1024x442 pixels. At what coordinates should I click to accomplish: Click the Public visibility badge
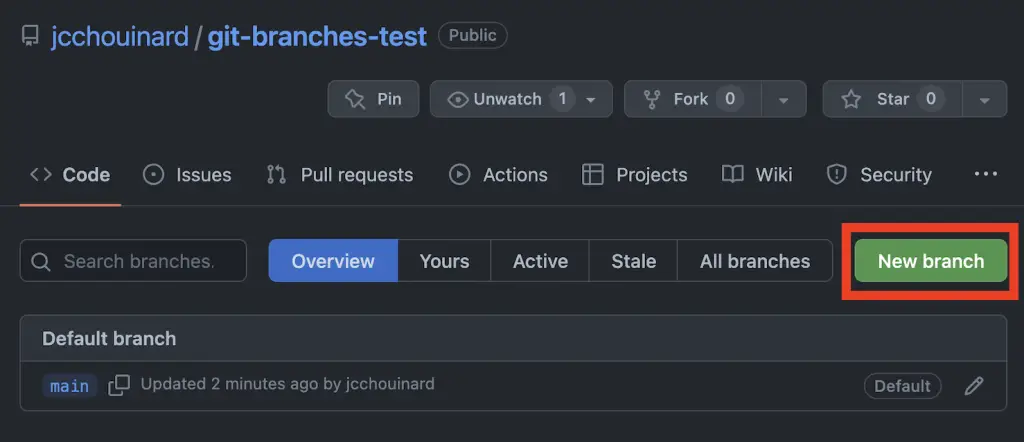(473, 35)
